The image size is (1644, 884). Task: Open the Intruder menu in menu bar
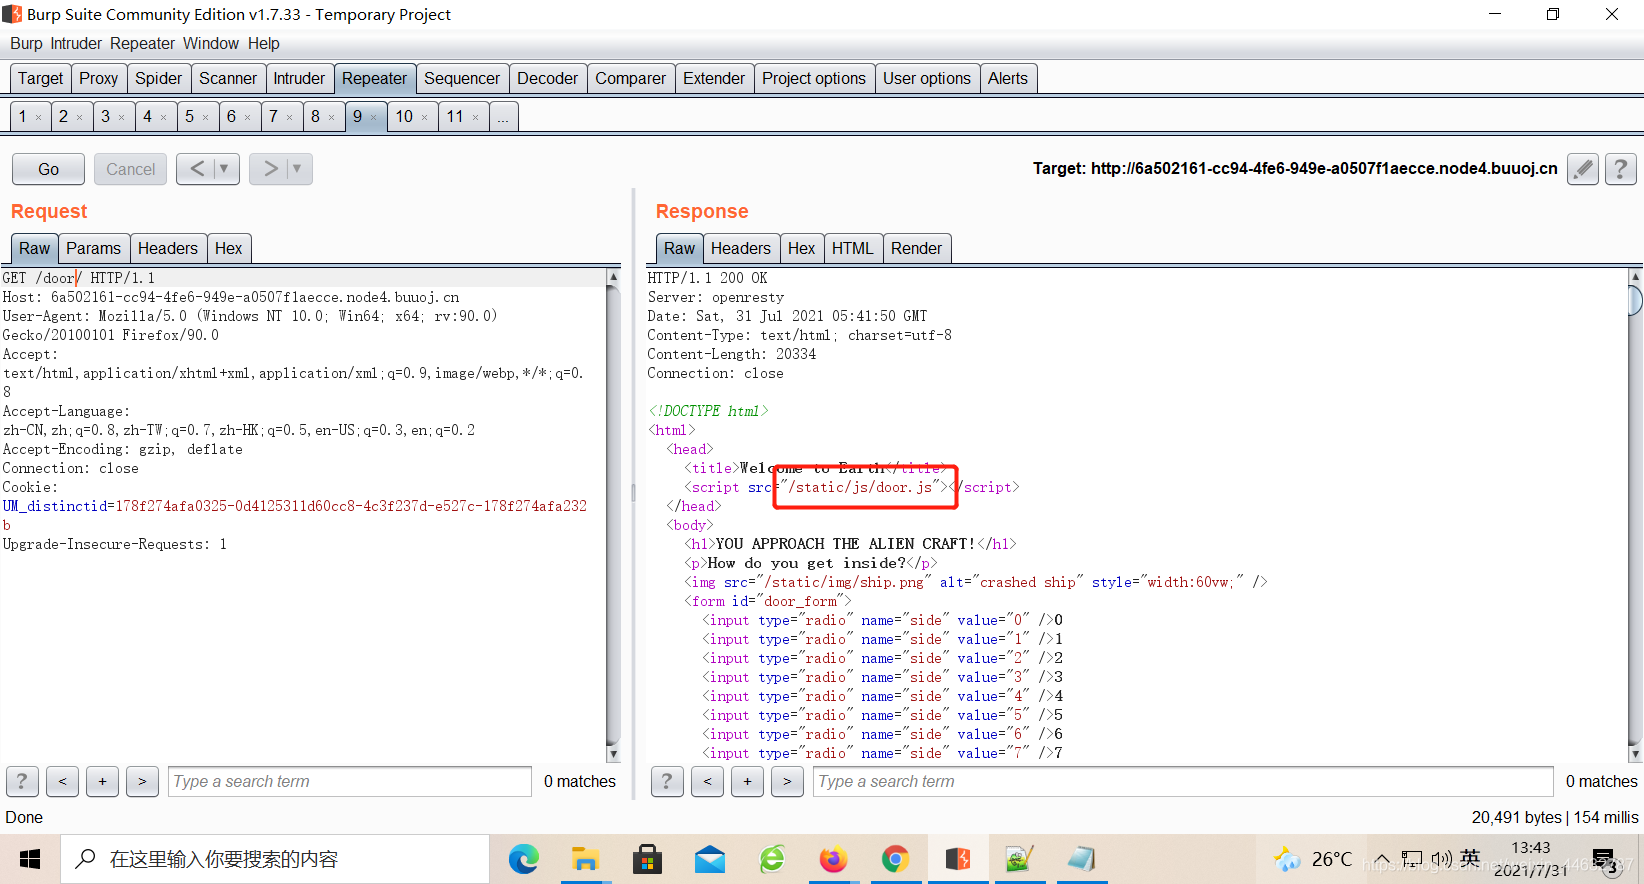(76, 43)
